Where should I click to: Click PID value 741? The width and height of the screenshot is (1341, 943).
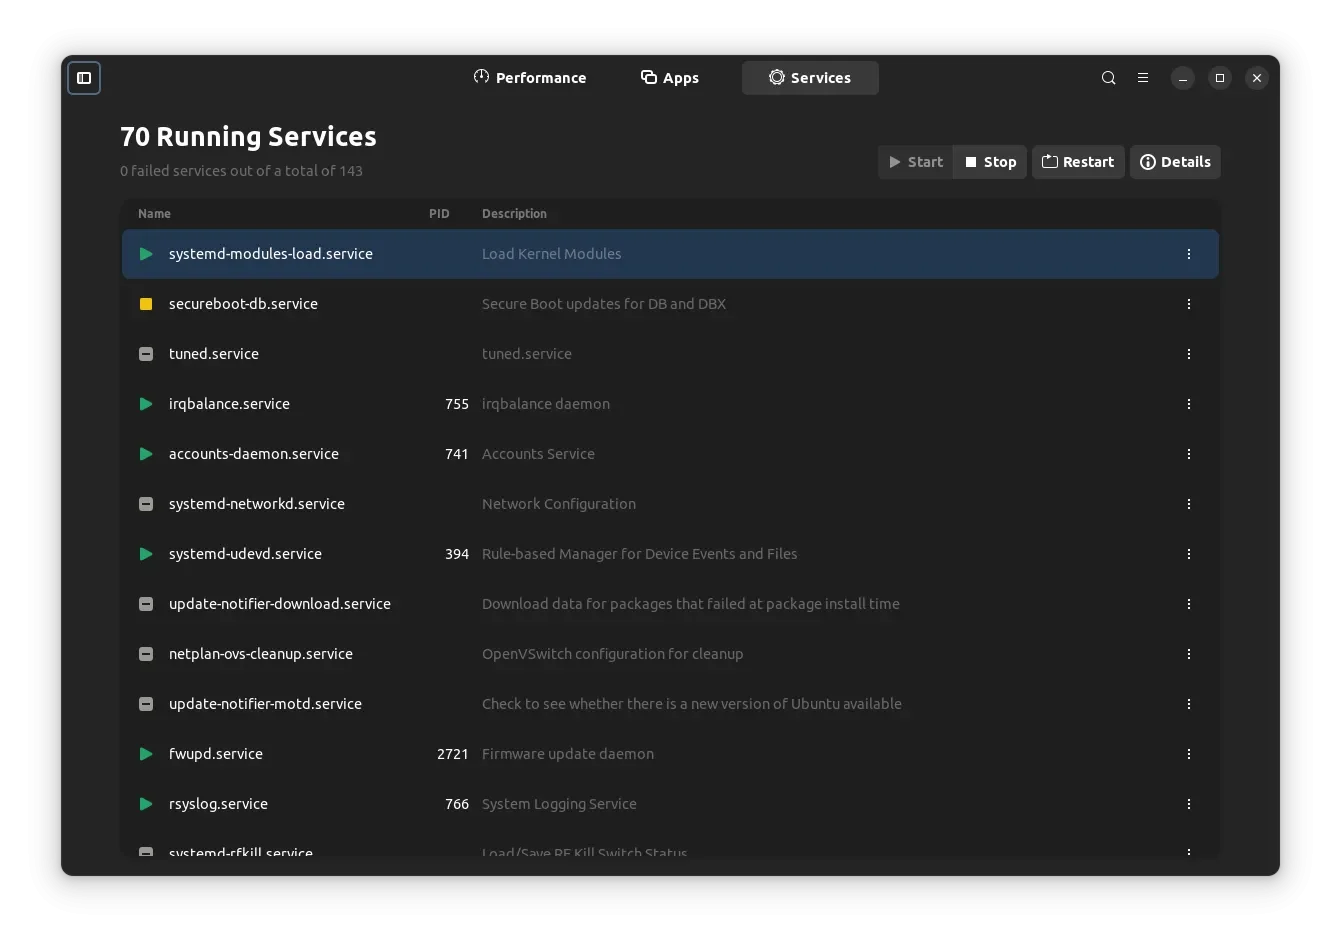click(x=457, y=454)
